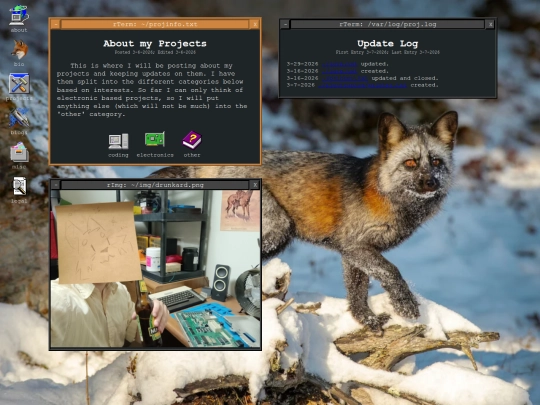Click the 'About my Projects' heading

155,43
